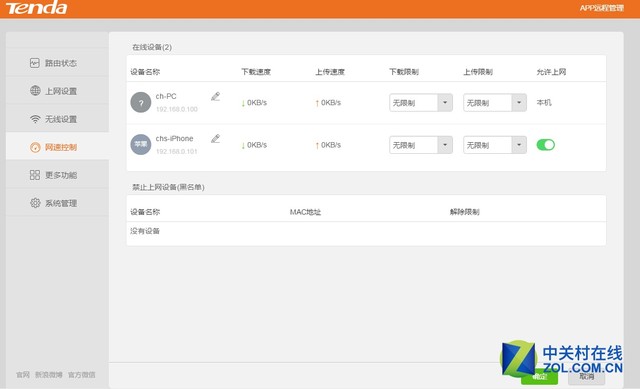Click the 在线设备(2) heading

click(152, 47)
